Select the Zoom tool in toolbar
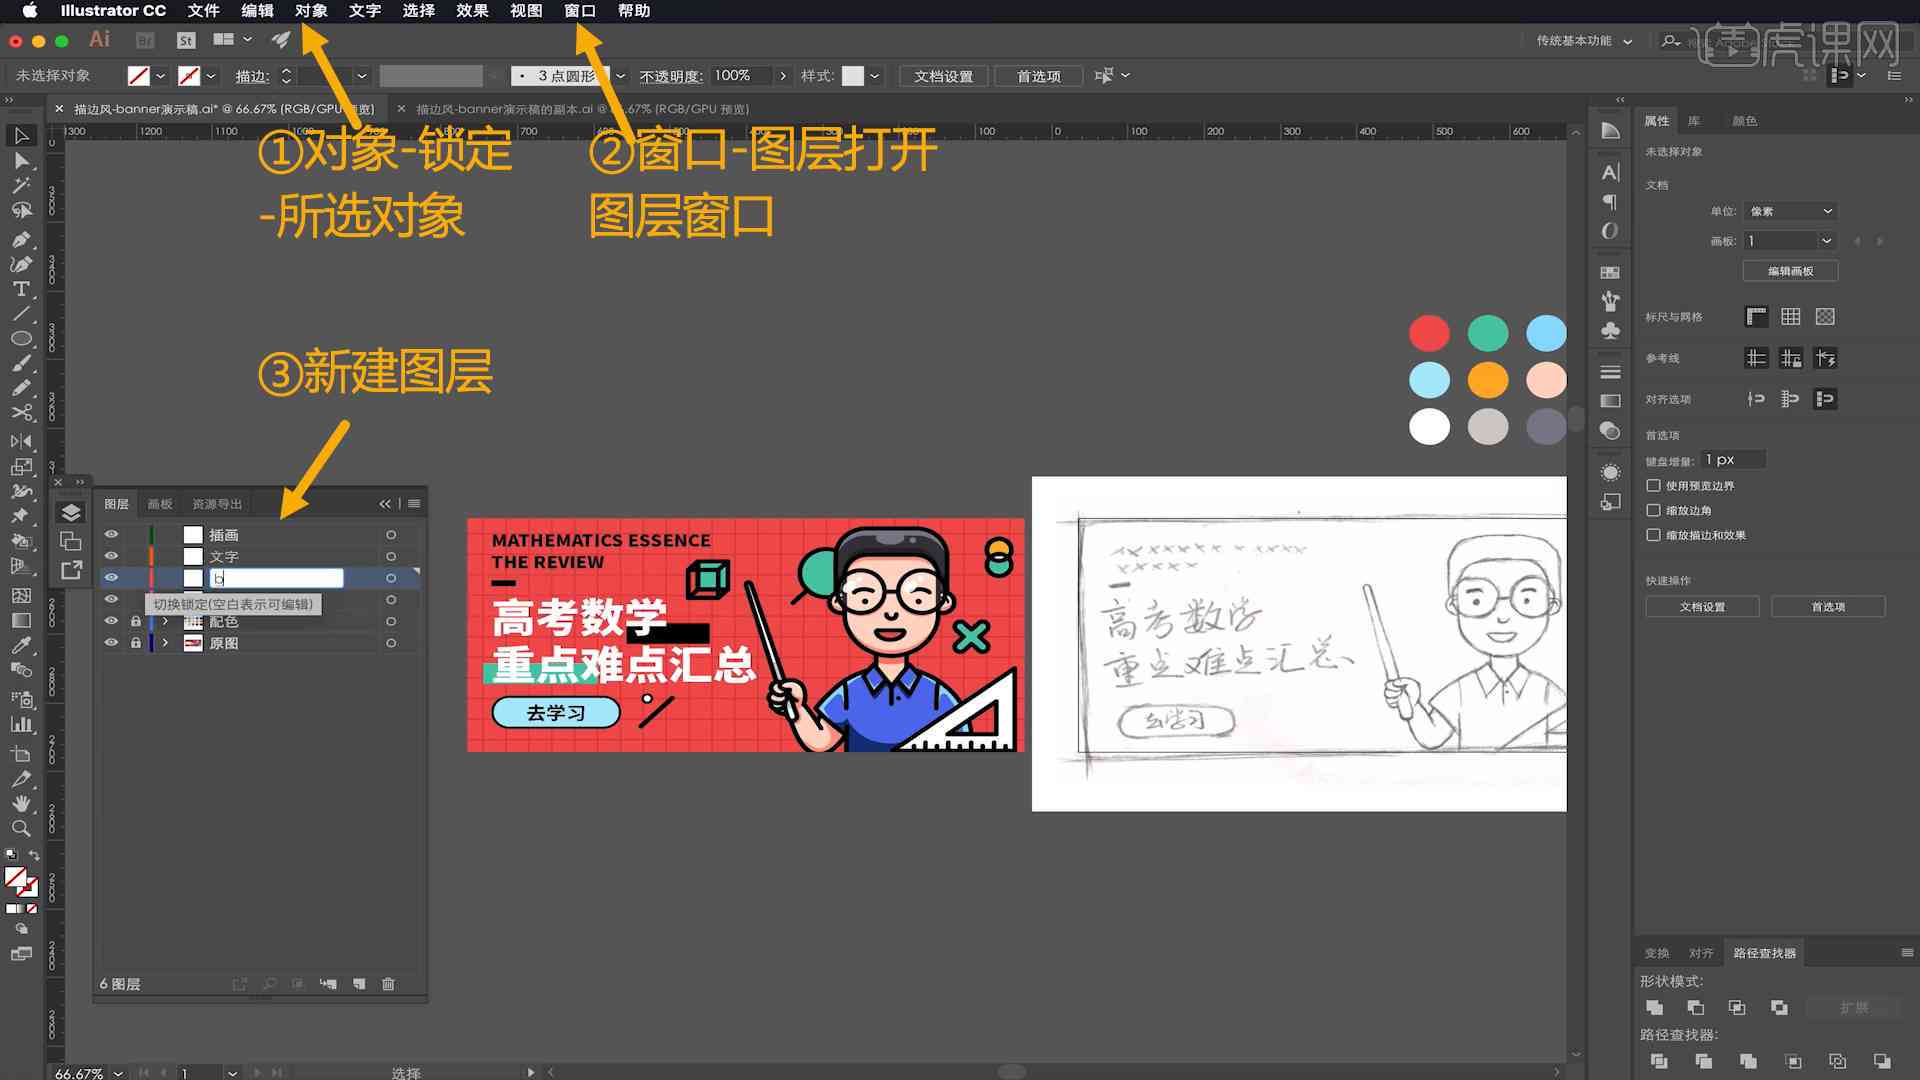Screen dimensions: 1920x1080 tap(20, 825)
